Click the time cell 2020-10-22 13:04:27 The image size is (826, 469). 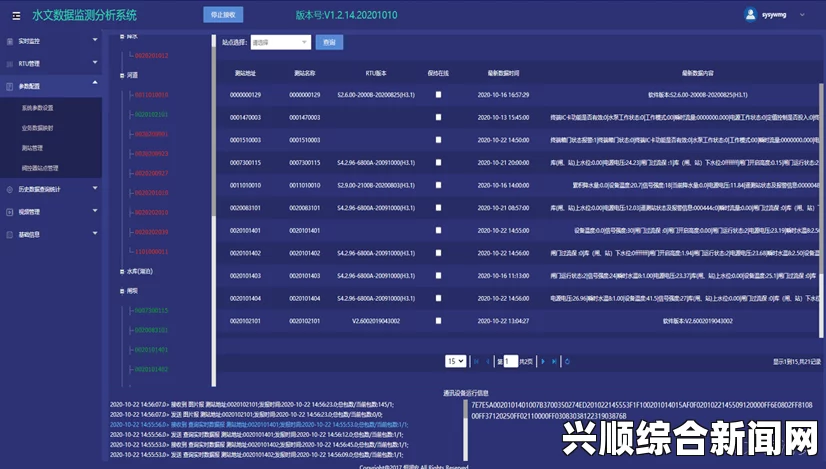coord(504,321)
